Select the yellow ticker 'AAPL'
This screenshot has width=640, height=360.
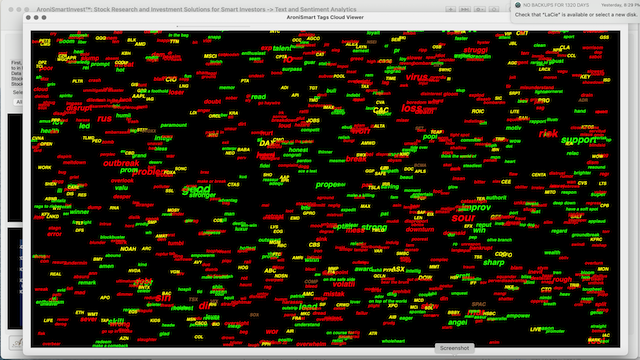click(139, 96)
